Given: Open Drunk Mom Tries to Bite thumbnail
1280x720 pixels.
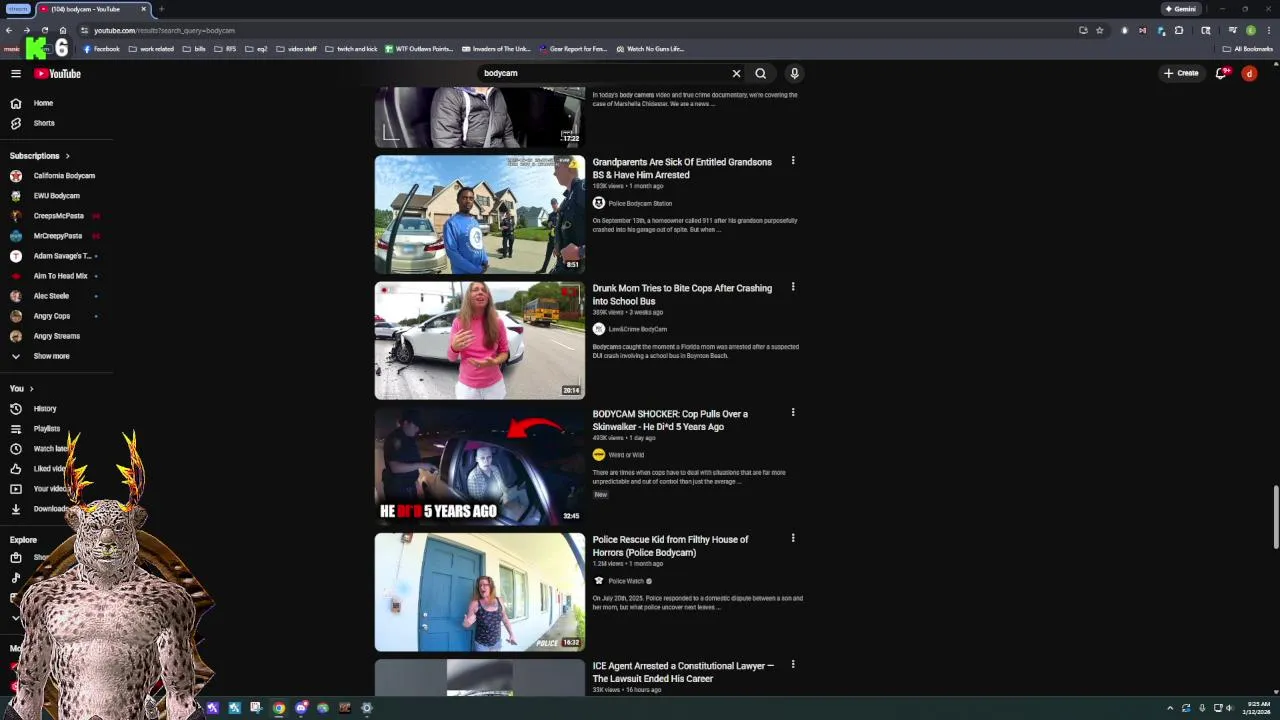Looking at the screenshot, I should tap(480, 340).
